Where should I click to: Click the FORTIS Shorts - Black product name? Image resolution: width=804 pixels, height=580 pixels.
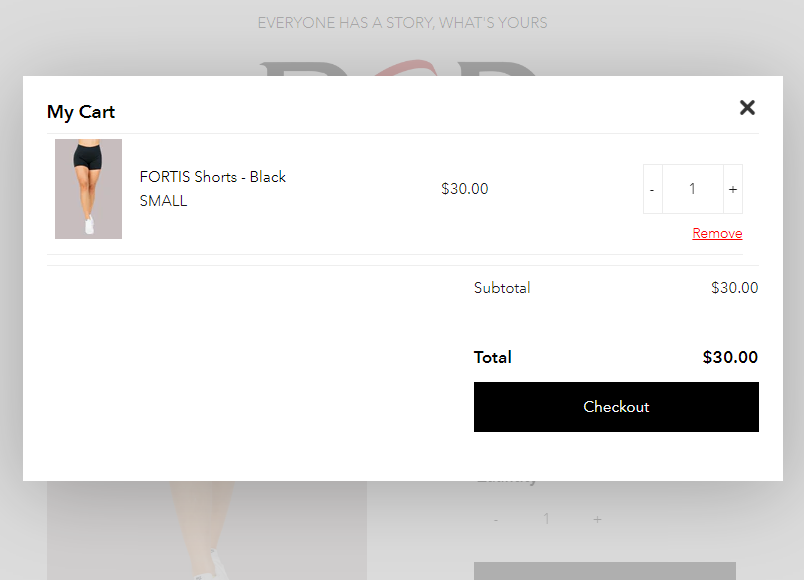[213, 177]
